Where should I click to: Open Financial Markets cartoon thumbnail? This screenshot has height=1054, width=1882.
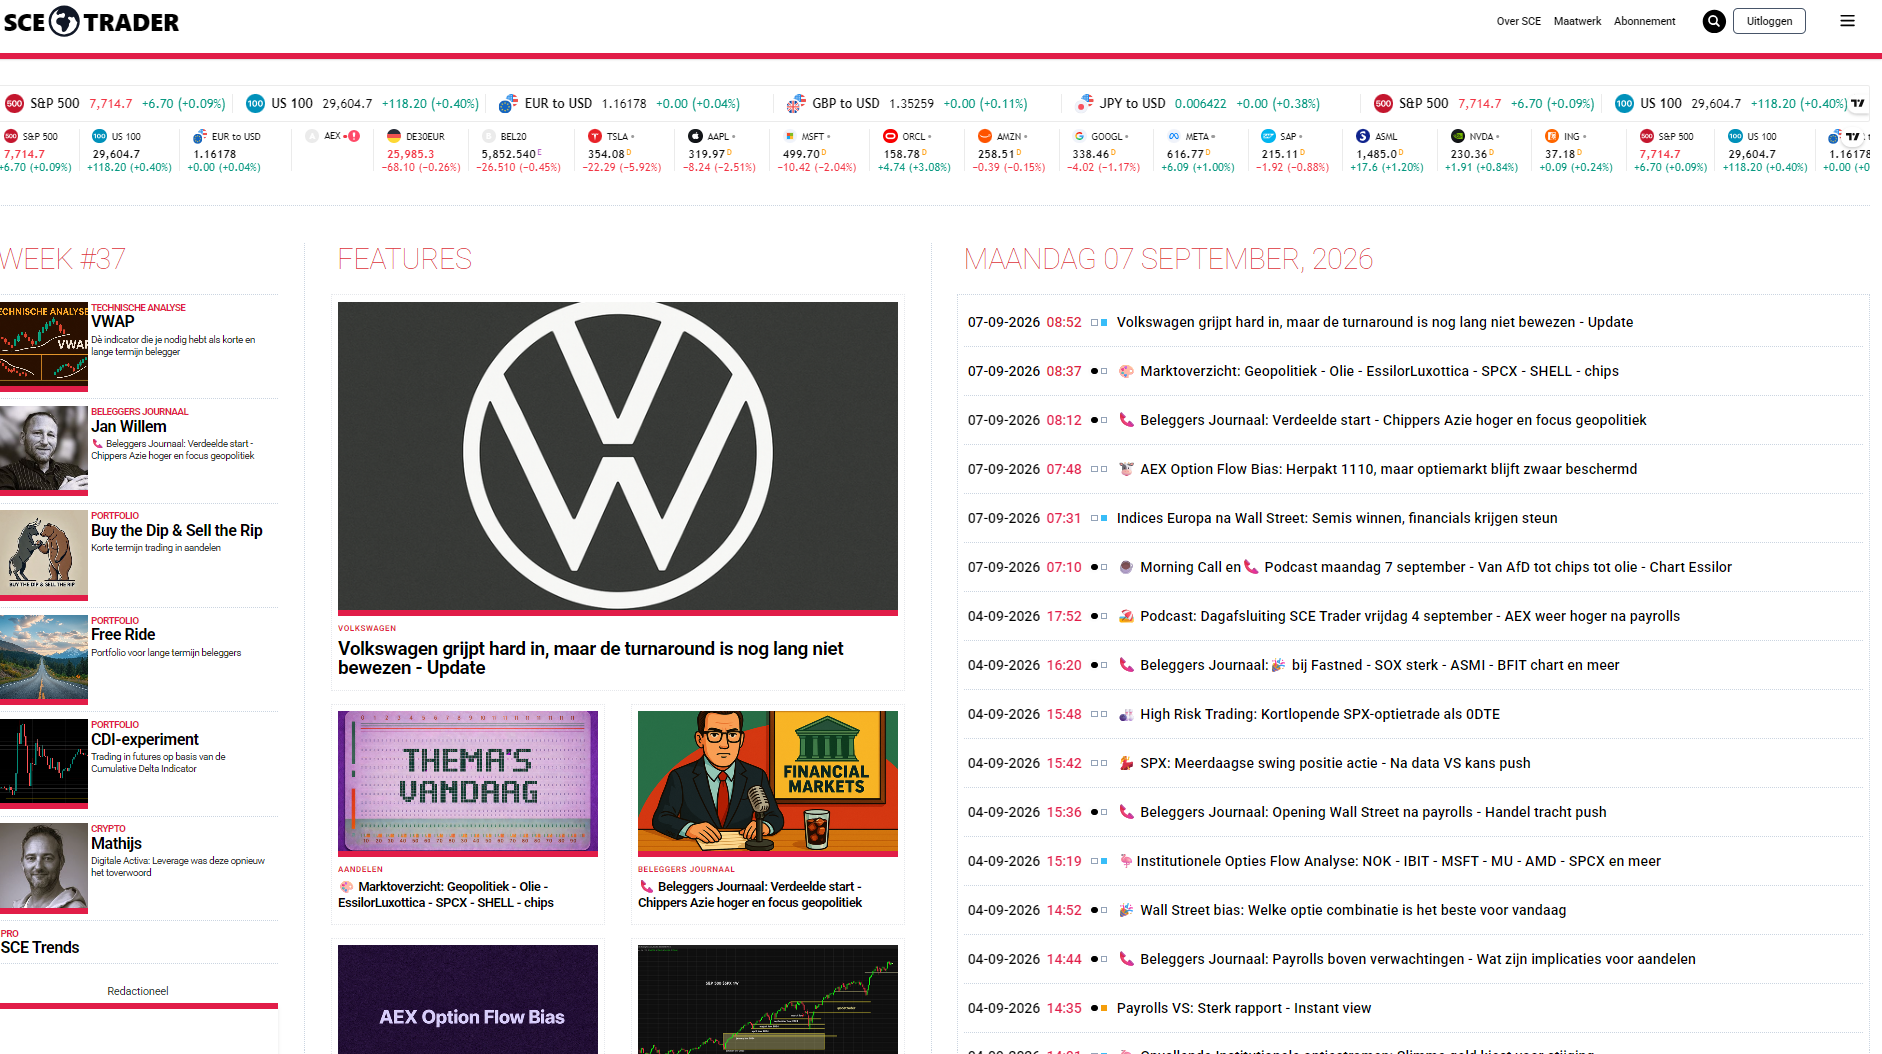click(x=768, y=782)
